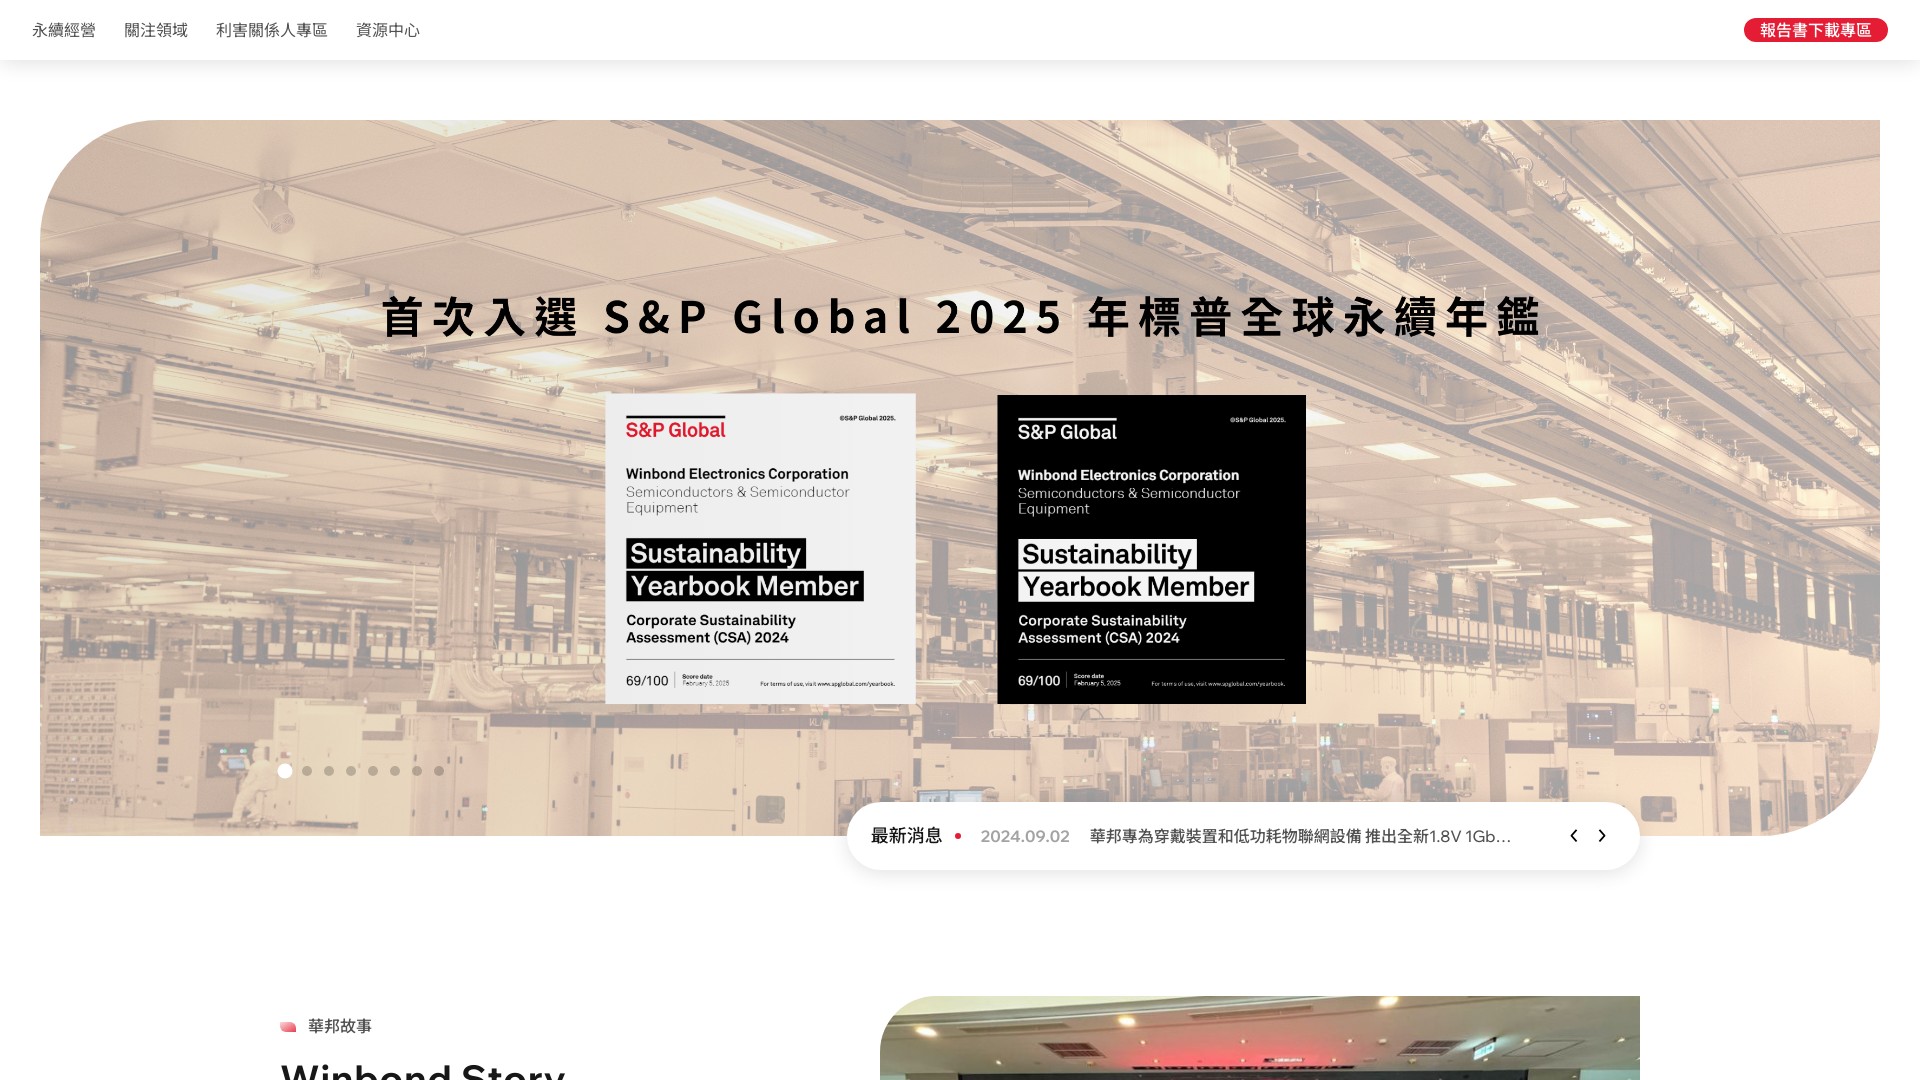This screenshot has height=1080, width=1920.
Task: Click the white S&P Global yearbook badge
Action: pyautogui.click(x=760, y=549)
